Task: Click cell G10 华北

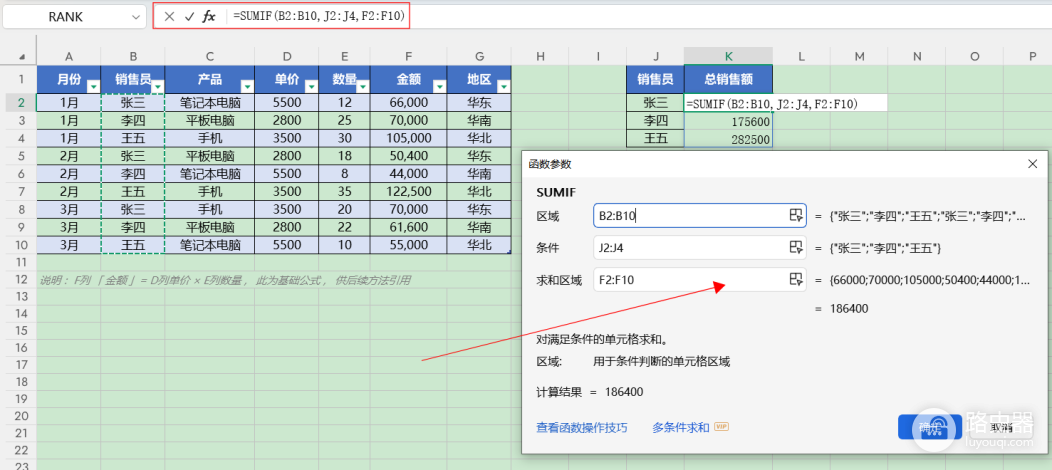Action: [479, 245]
